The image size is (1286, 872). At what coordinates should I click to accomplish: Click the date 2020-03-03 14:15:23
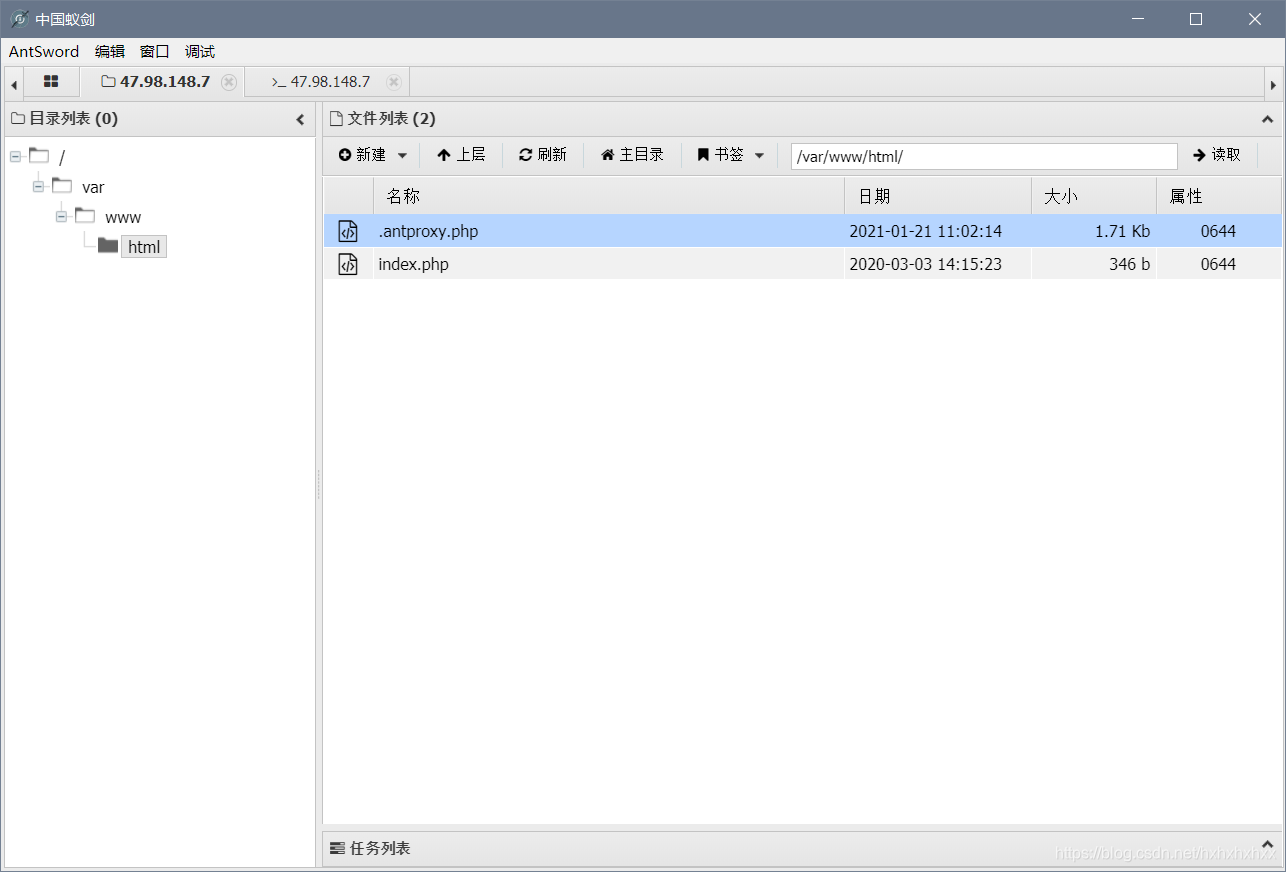pyautogui.click(x=925, y=264)
